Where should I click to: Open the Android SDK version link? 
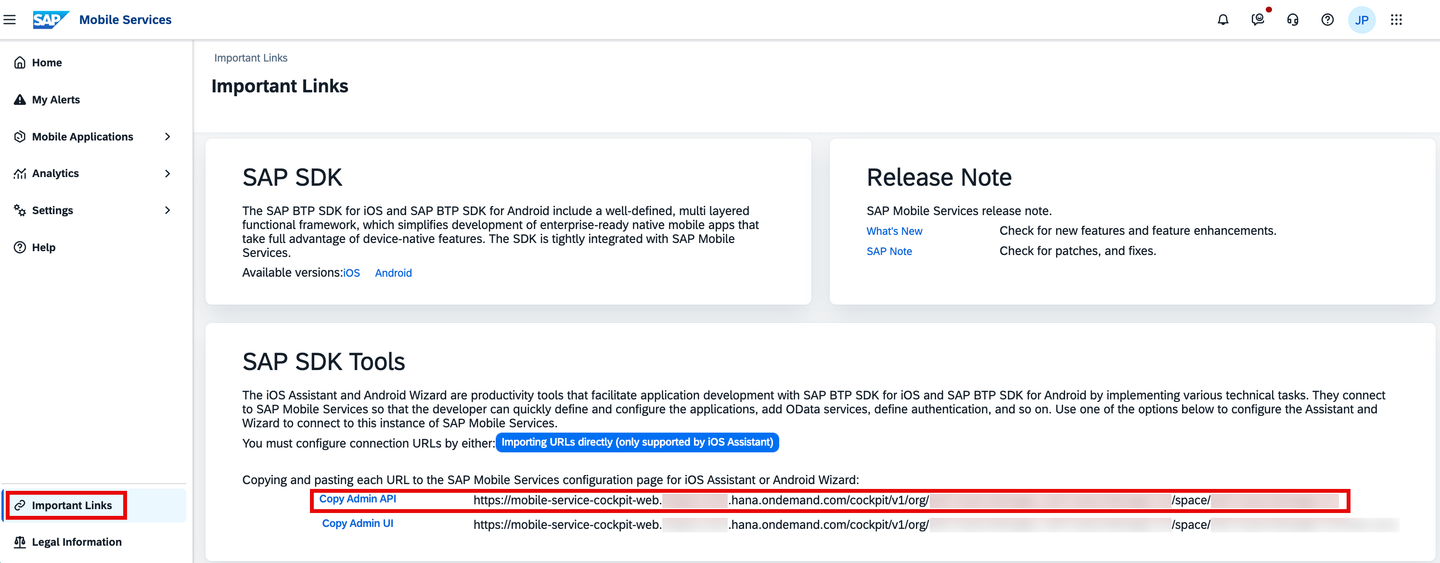393,273
